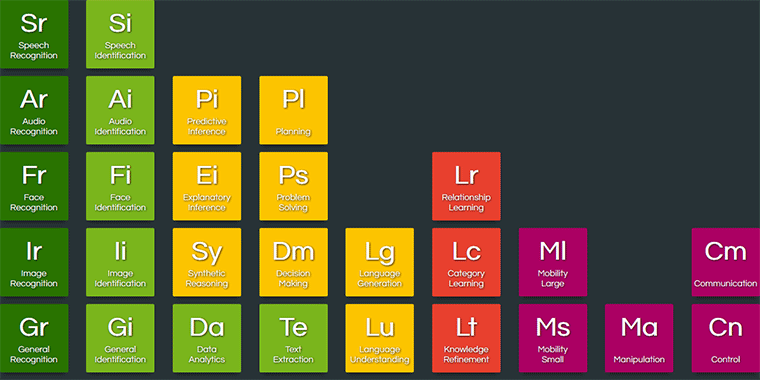Click the Si Speech Identification tile

tap(120, 34)
